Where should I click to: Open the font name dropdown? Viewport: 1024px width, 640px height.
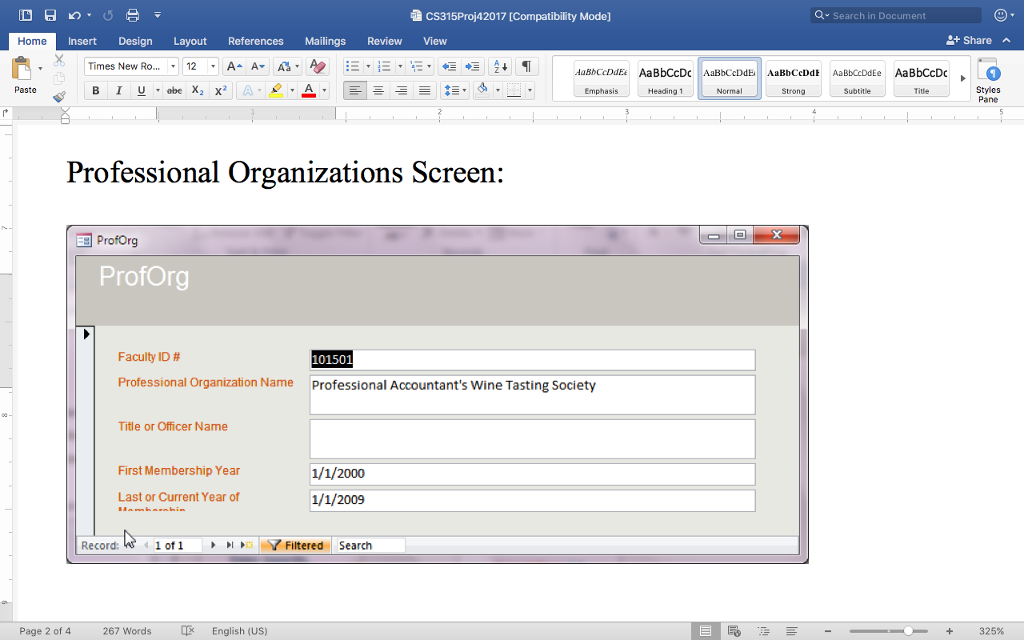coord(173,66)
